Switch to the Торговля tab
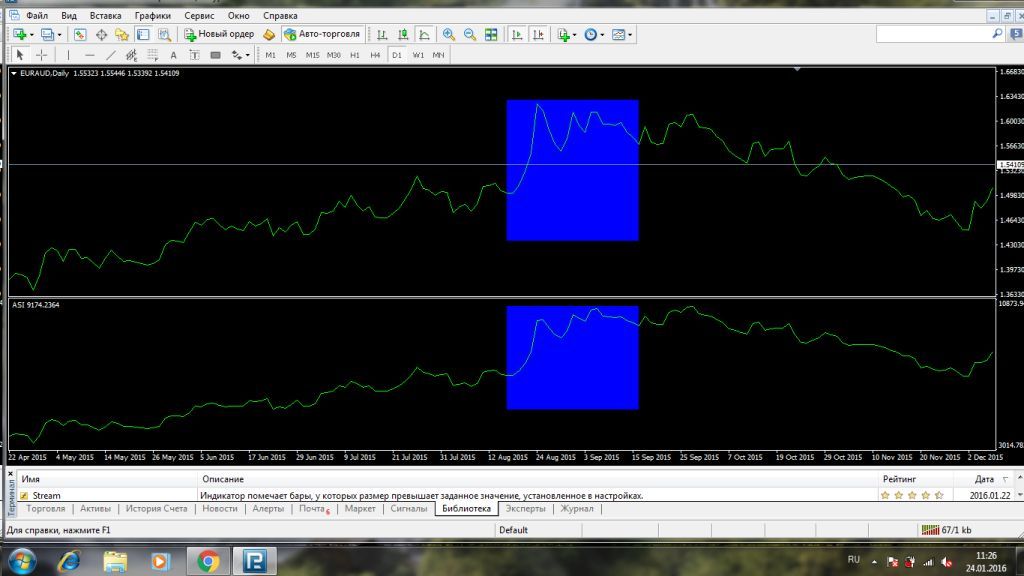 [46, 509]
